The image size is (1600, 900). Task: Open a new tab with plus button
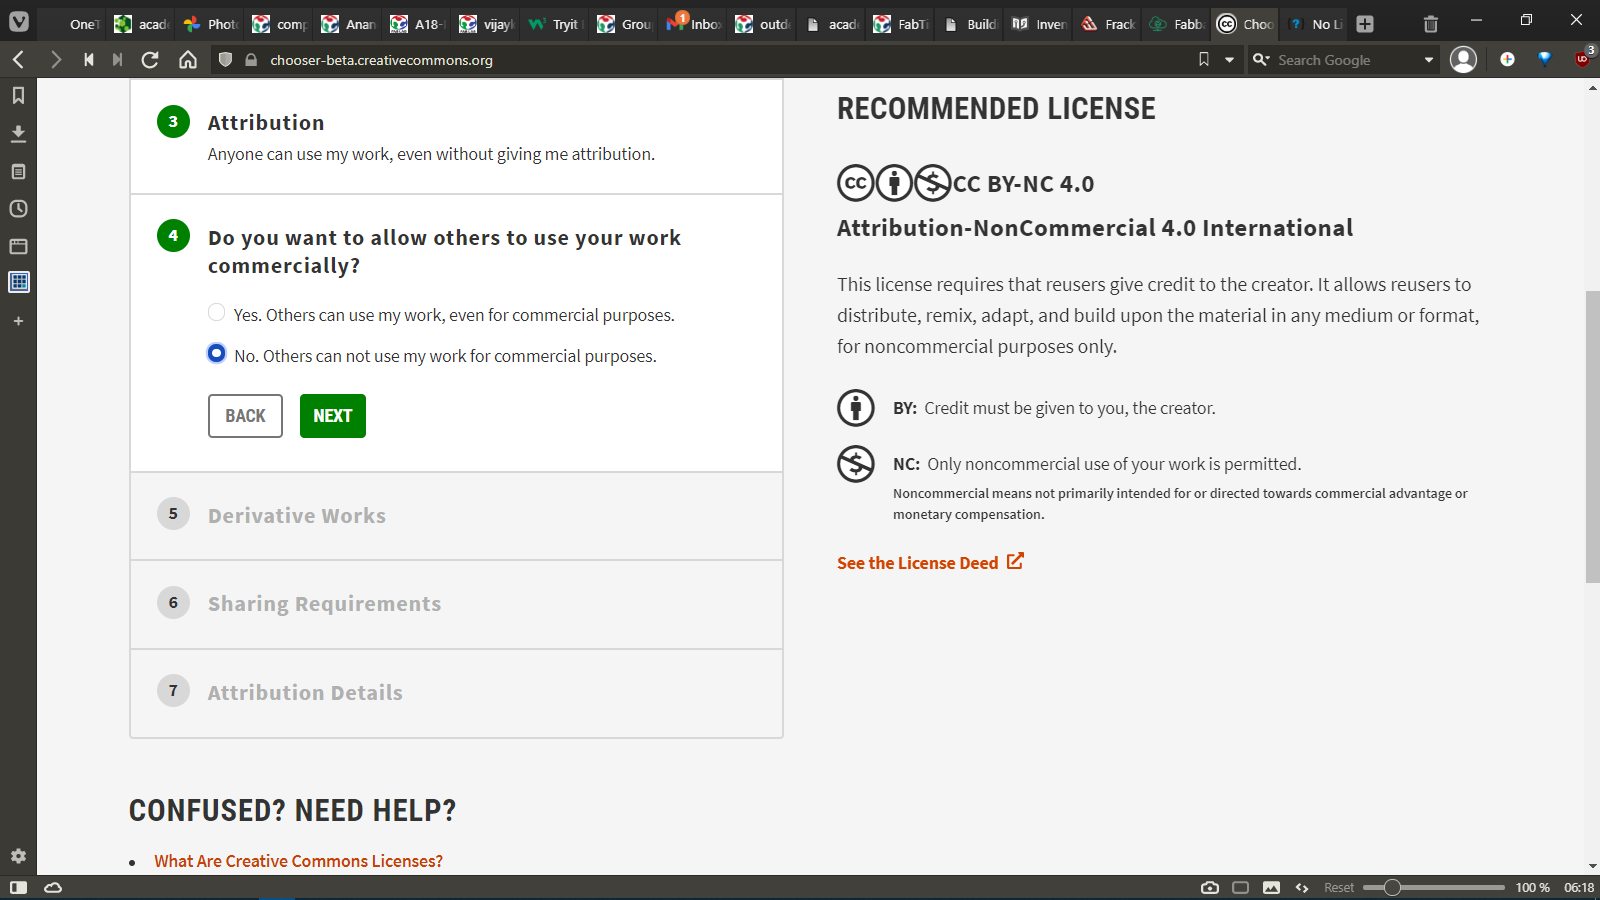[1365, 24]
